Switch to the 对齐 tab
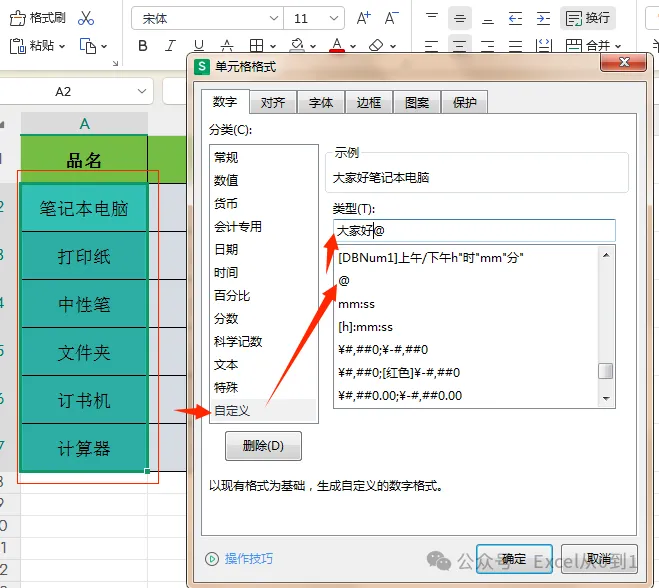The height and width of the screenshot is (588, 659). [273, 103]
